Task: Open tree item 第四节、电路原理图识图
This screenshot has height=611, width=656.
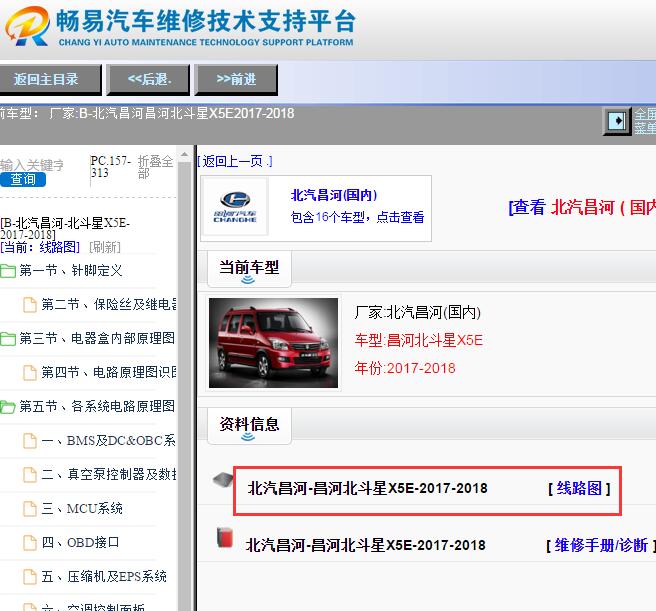Action: click(109, 372)
